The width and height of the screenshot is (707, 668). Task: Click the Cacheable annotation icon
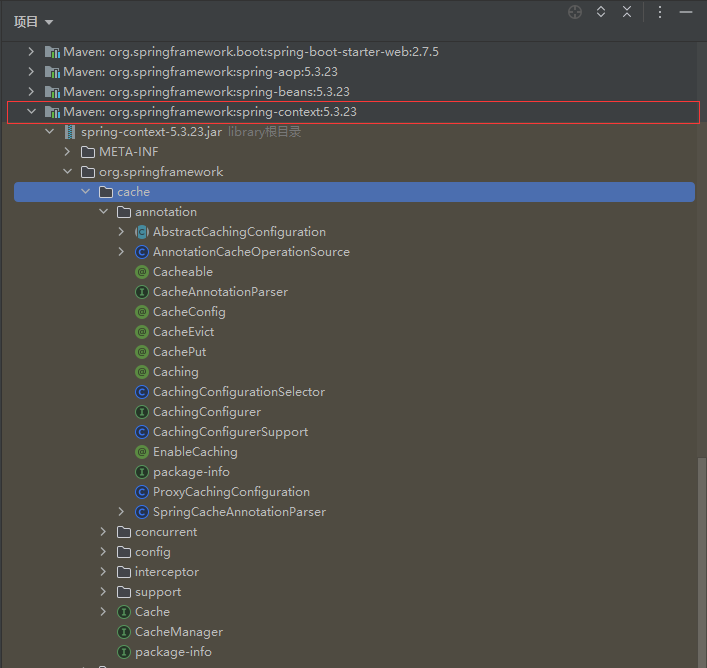142,272
